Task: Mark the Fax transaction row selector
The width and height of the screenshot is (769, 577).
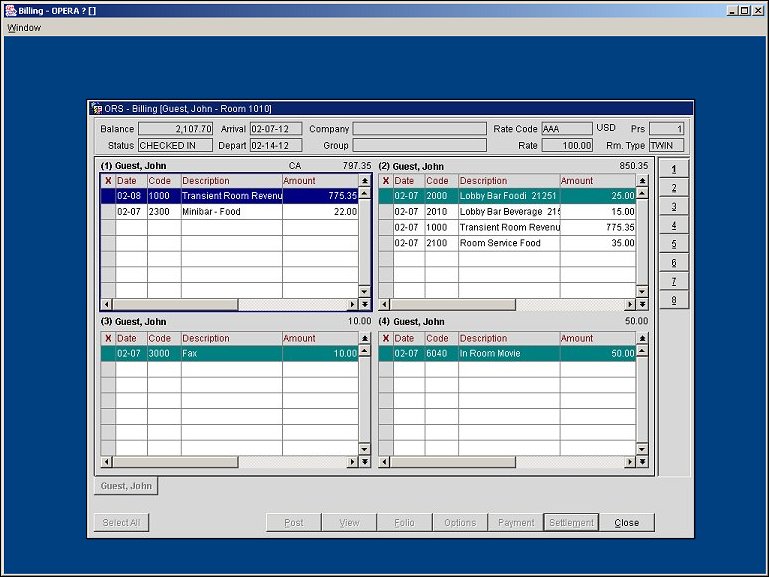Action: tap(108, 354)
